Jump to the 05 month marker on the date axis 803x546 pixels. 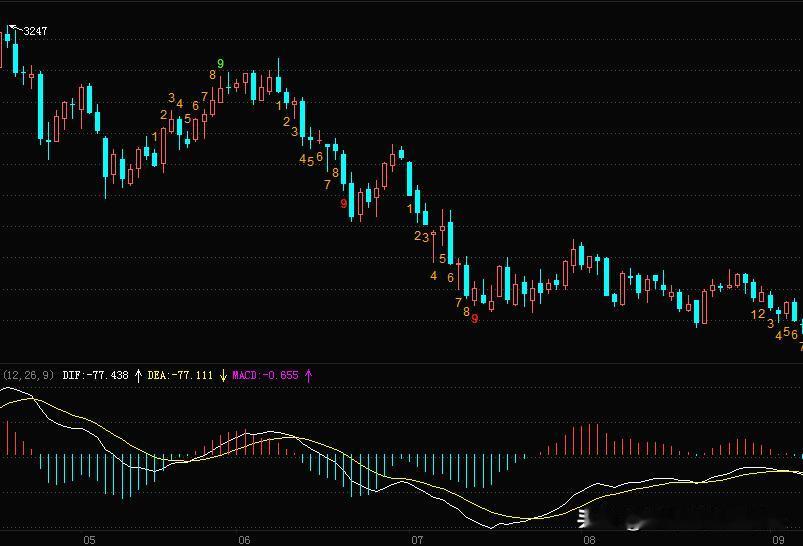(x=89, y=539)
